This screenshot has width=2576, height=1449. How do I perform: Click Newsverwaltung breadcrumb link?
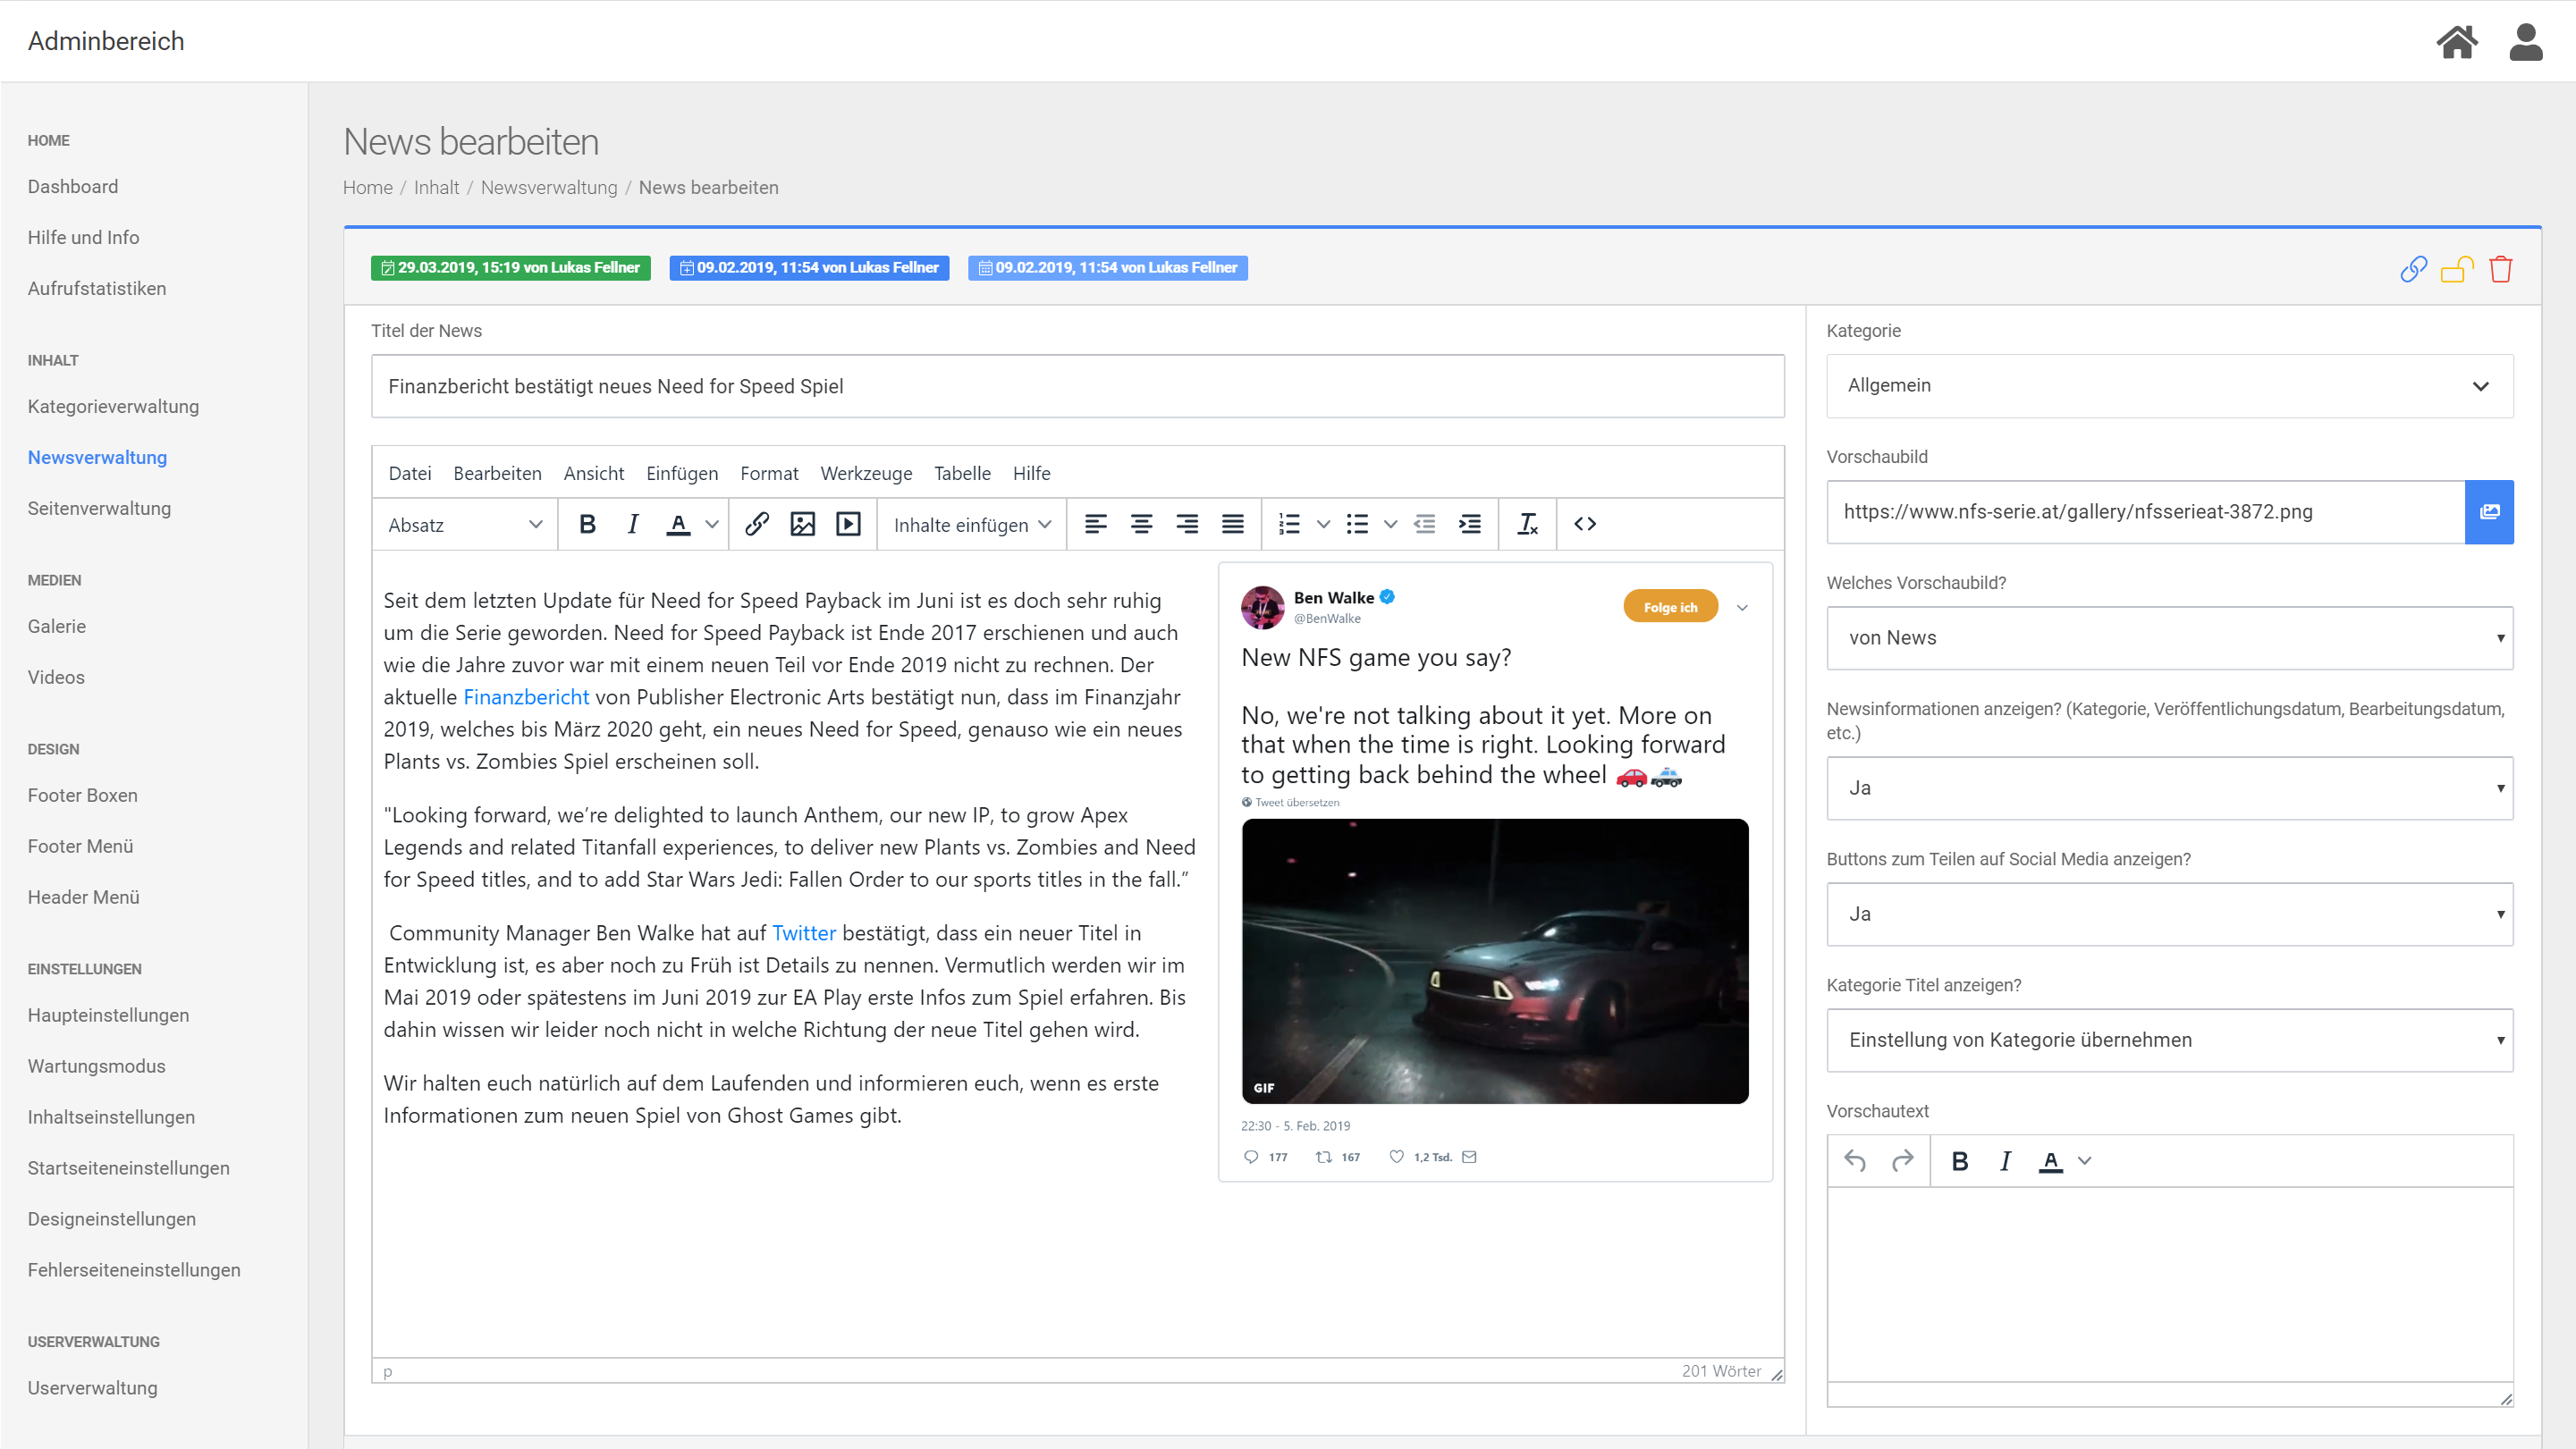click(x=549, y=188)
